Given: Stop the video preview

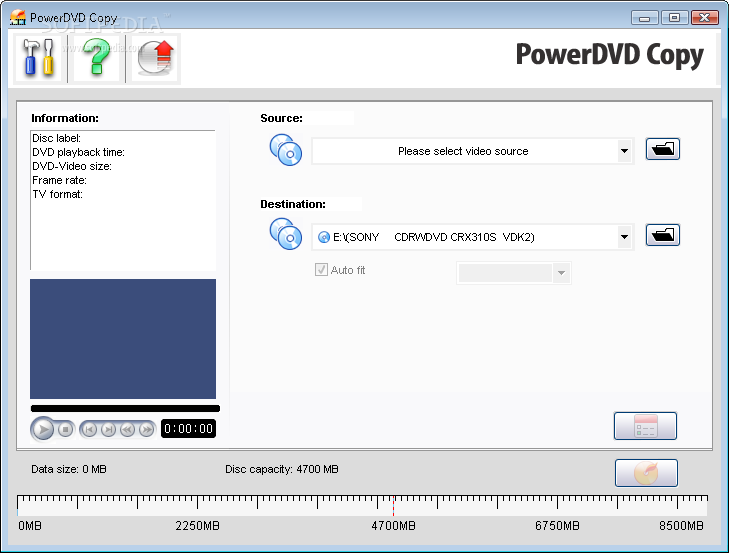Looking at the screenshot, I should [66, 429].
